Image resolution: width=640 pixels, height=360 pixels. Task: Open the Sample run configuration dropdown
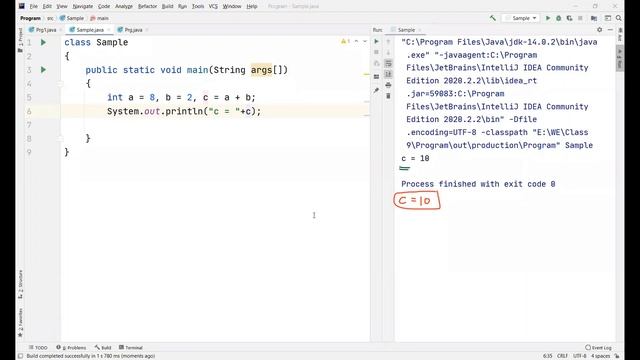[521, 18]
